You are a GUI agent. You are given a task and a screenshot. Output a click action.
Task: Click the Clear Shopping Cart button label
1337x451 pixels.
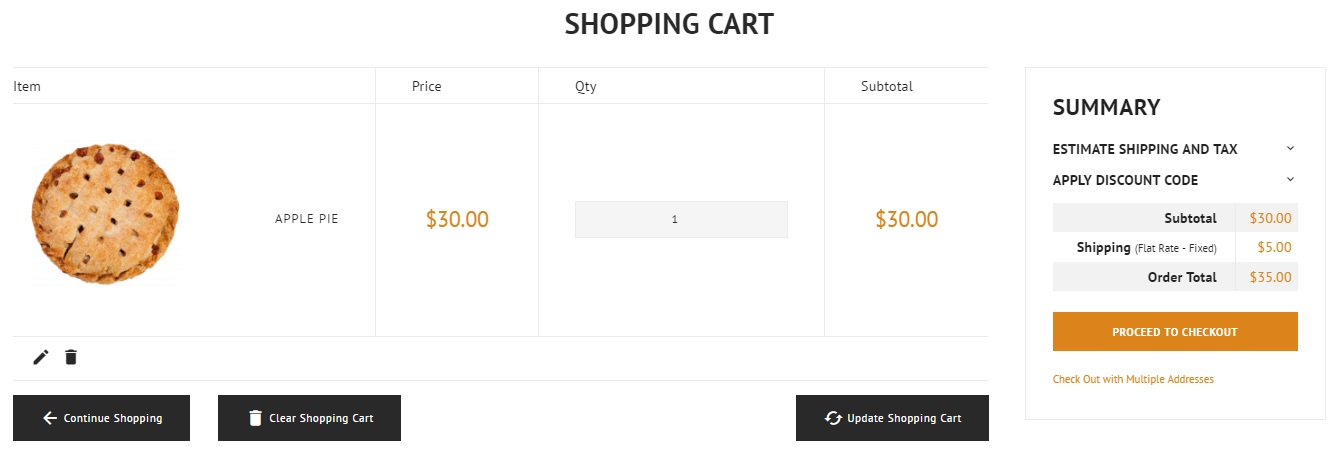321,418
